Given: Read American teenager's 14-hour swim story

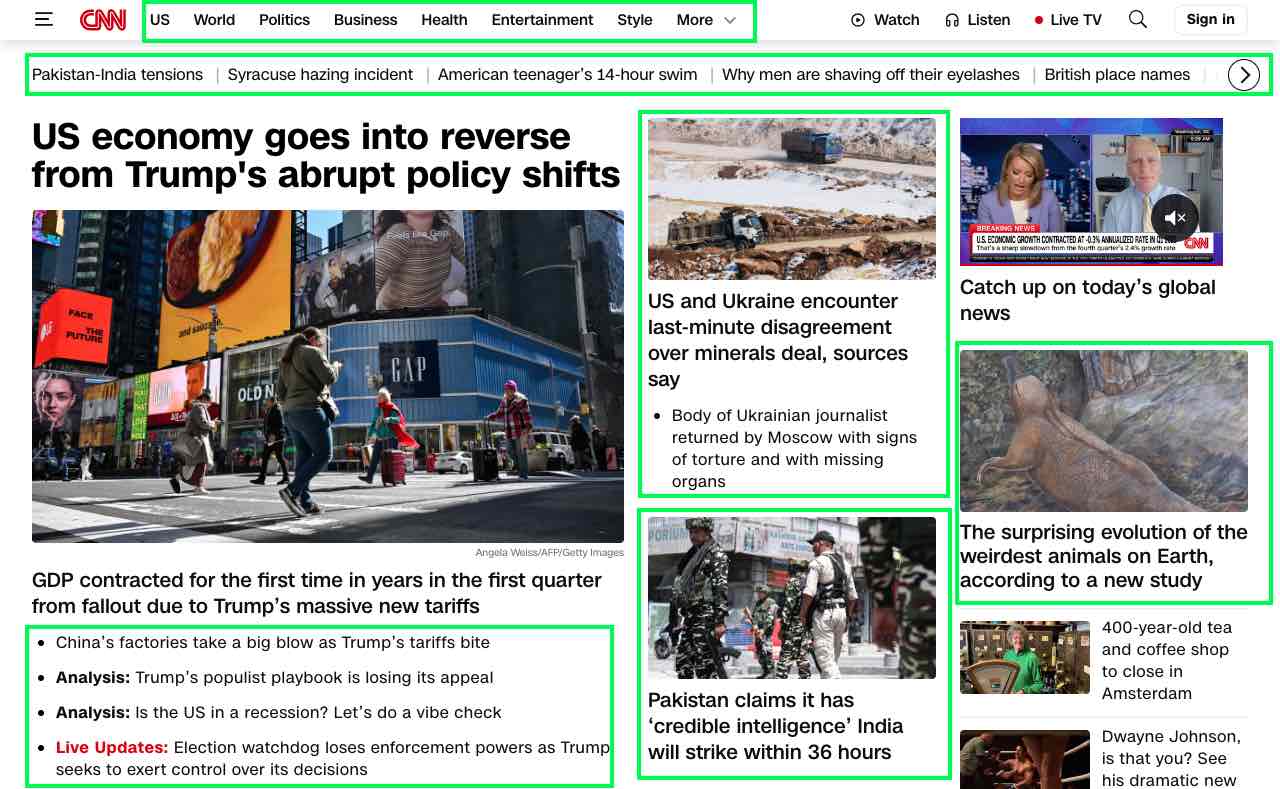Looking at the screenshot, I should click(567, 75).
